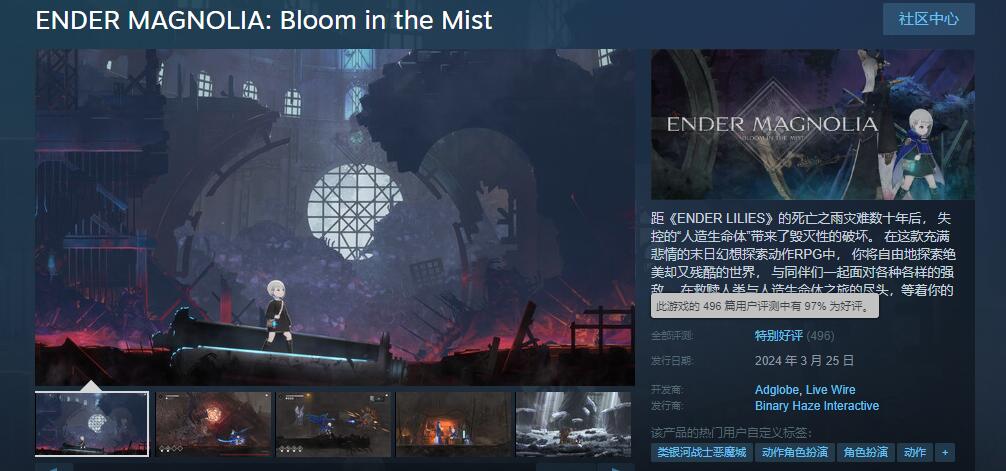Open the 类银河战士恶魔城 tag
This screenshot has width=1006, height=471.
[x=702, y=452]
